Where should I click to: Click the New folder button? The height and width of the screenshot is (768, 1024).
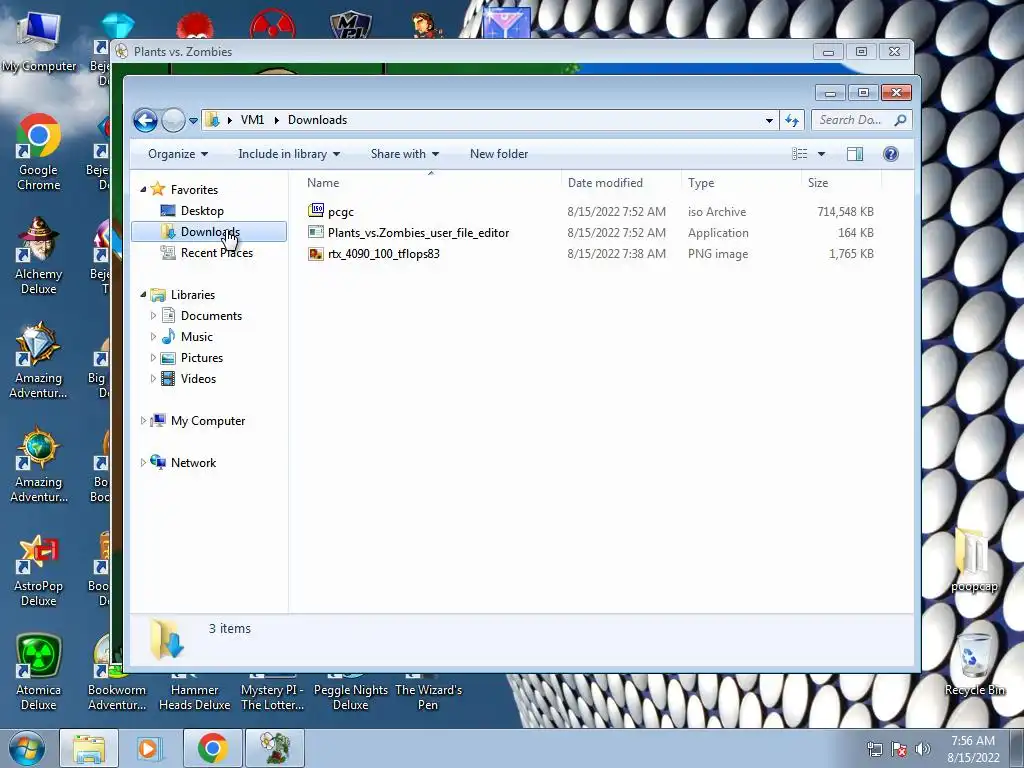click(x=499, y=154)
